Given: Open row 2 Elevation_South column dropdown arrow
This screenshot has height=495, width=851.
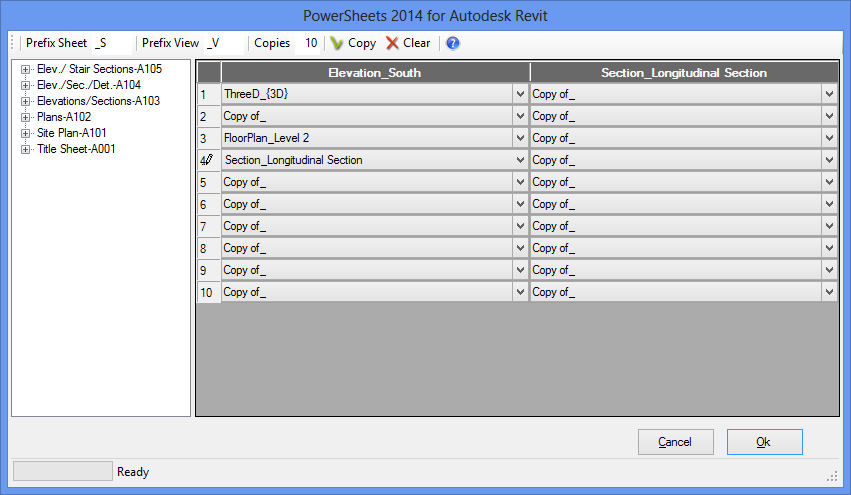Looking at the screenshot, I should [x=520, y=116].
